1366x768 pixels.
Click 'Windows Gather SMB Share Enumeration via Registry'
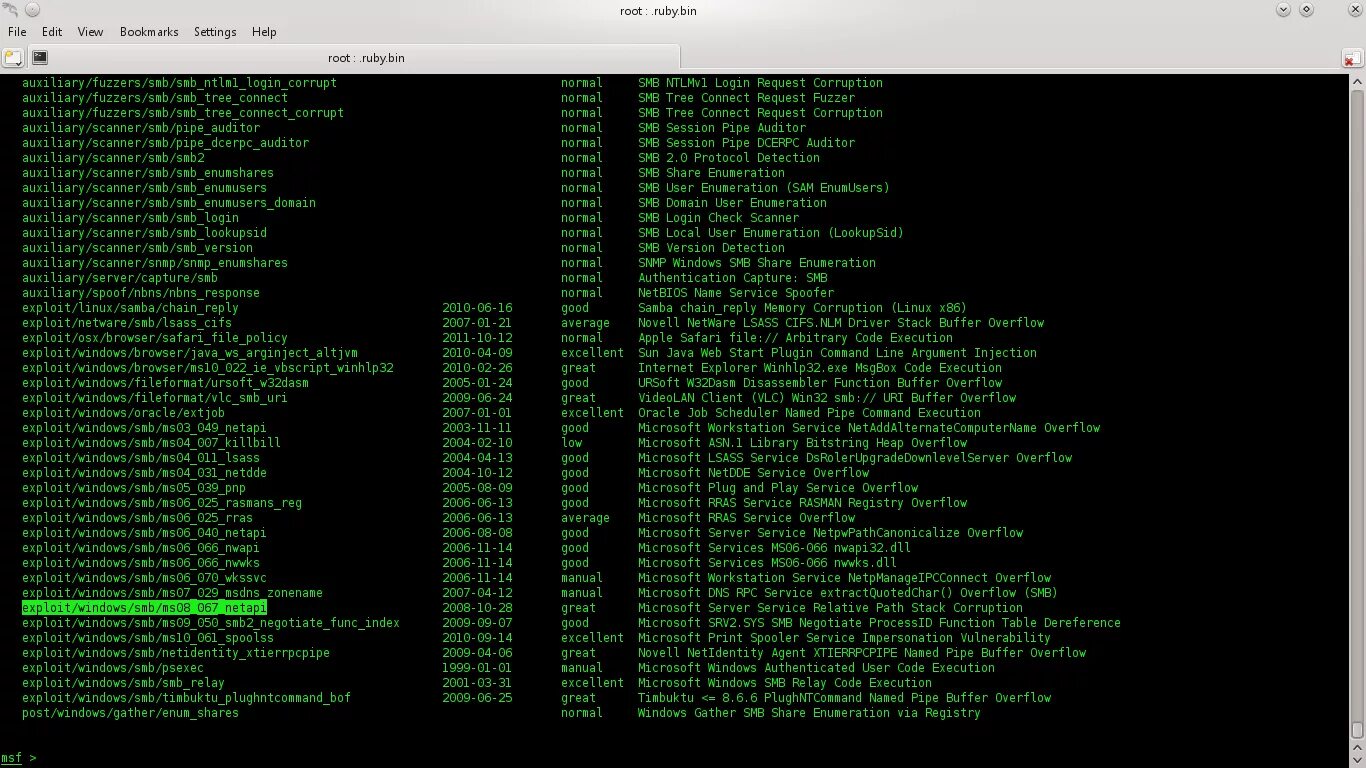coord(809,713)
